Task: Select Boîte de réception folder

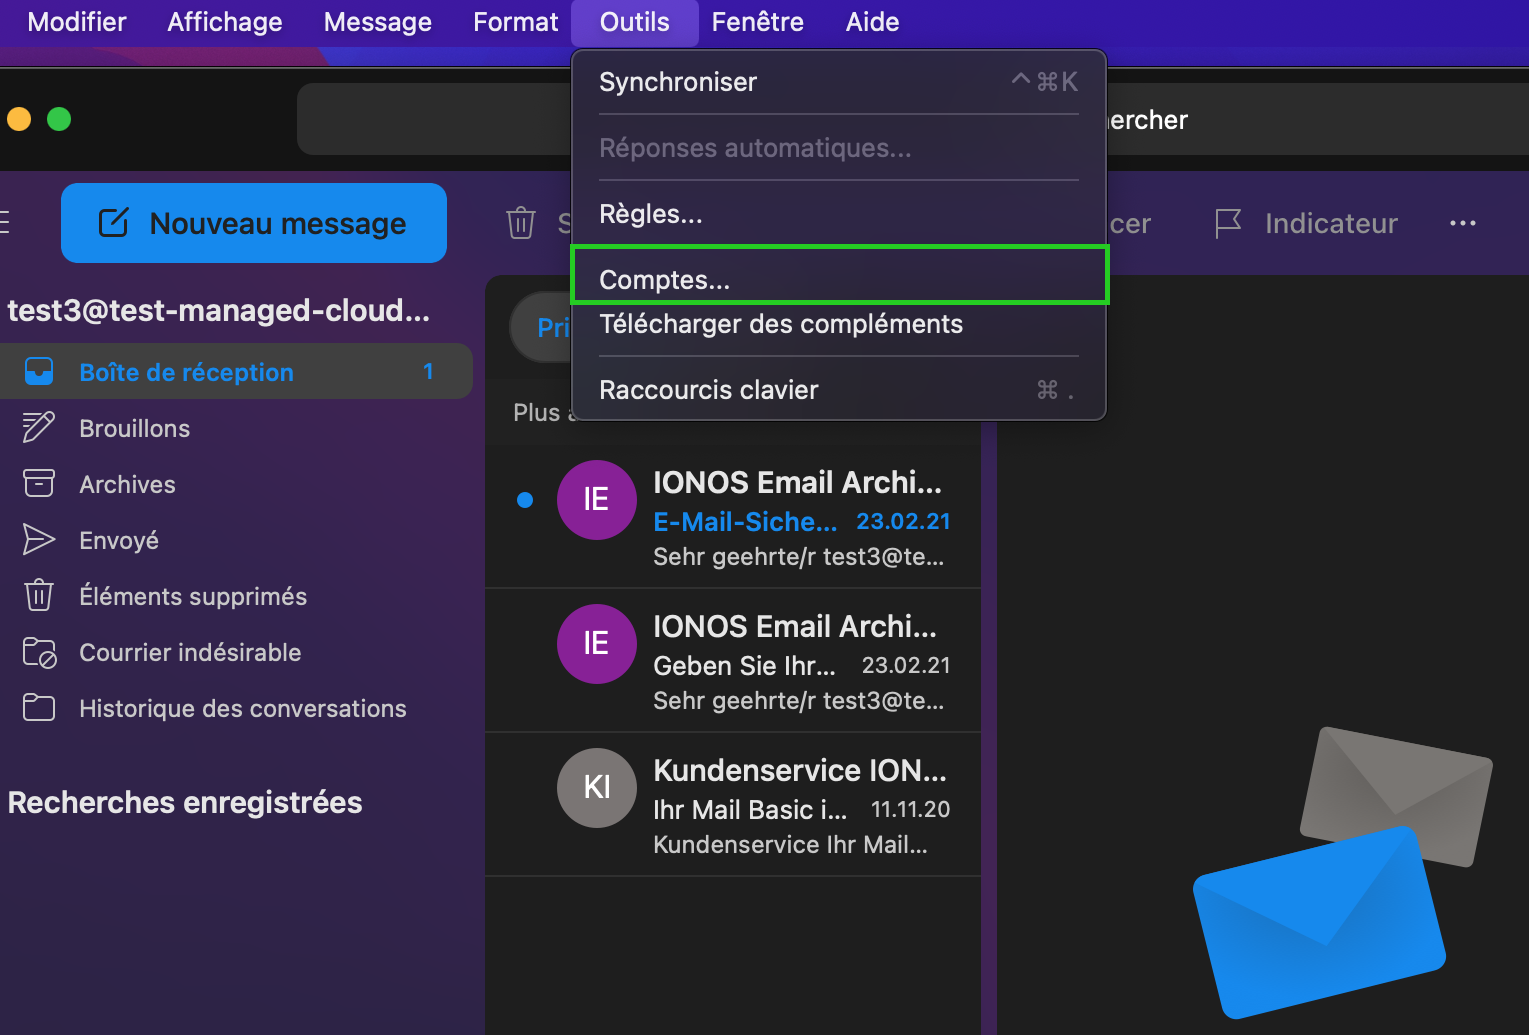Action: tap(236, 372)
